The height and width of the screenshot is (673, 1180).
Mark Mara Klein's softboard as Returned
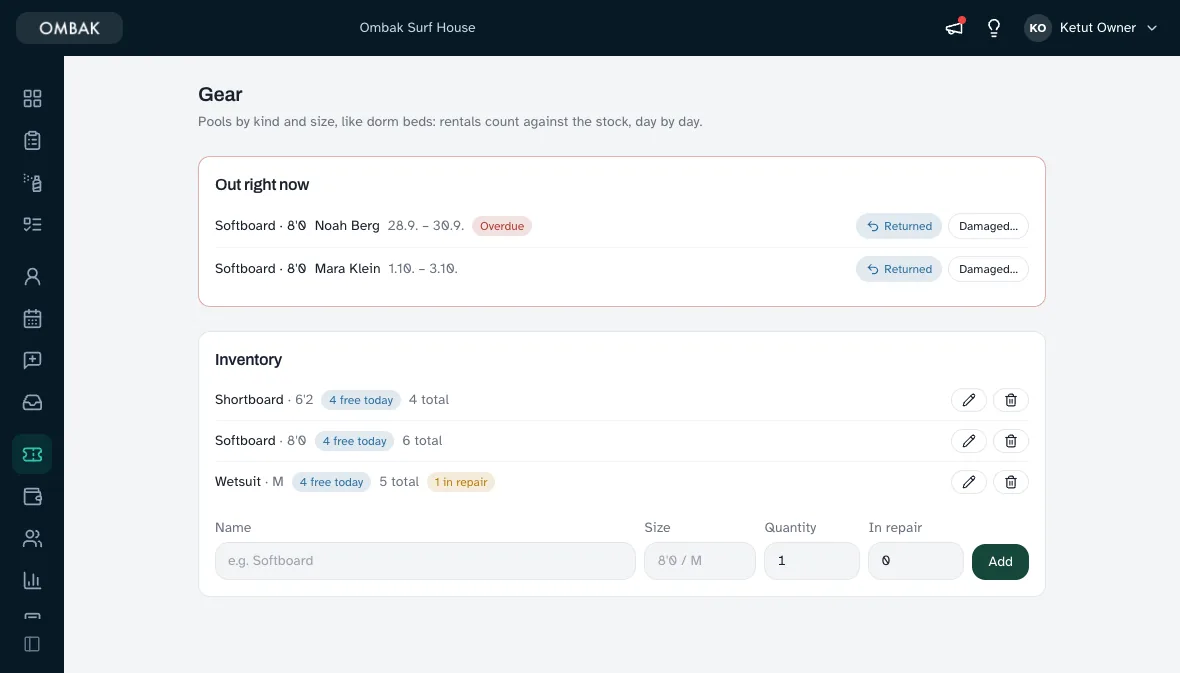899,269
